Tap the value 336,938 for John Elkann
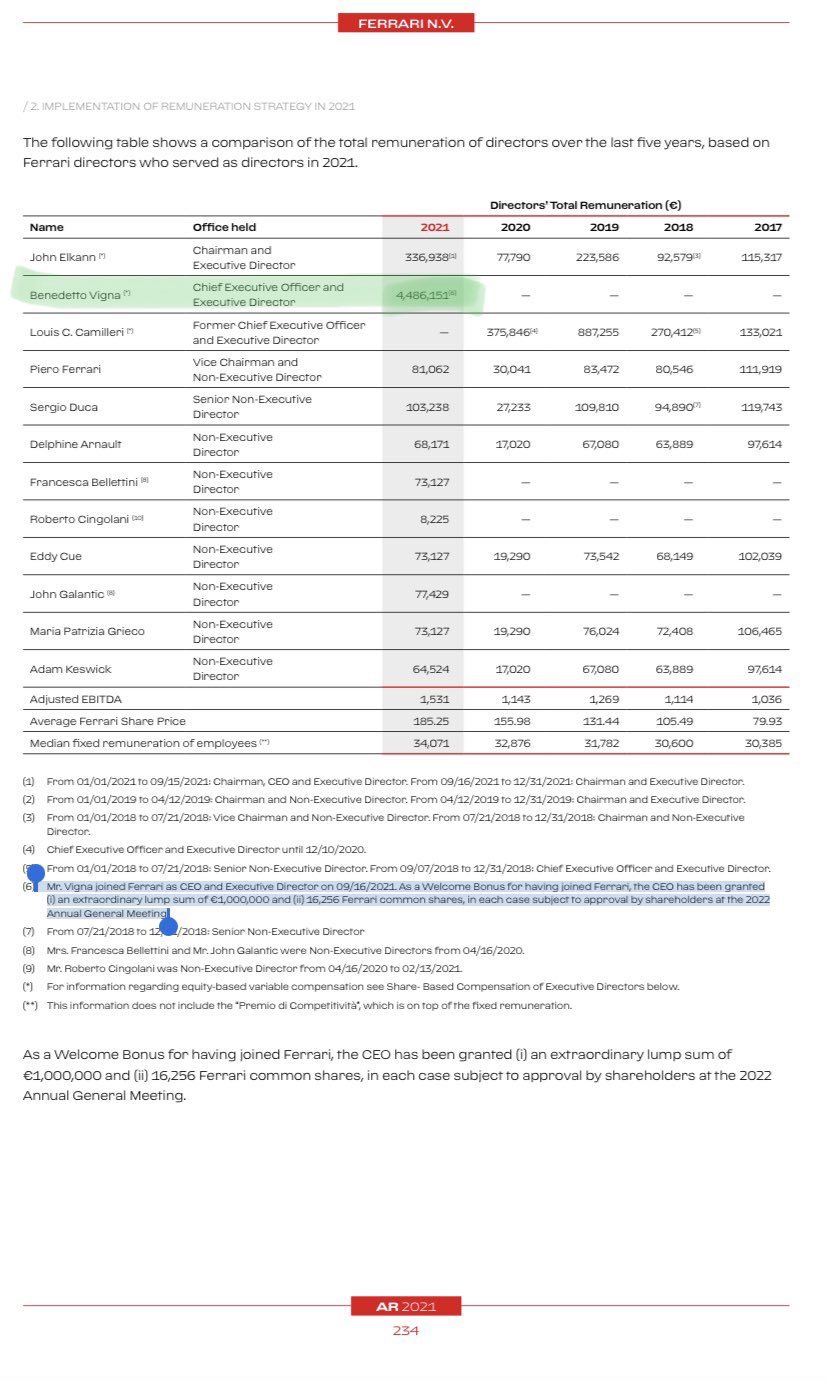Image resolution: width=828 pixels, height=1382 pixels. tap(427, 257)
